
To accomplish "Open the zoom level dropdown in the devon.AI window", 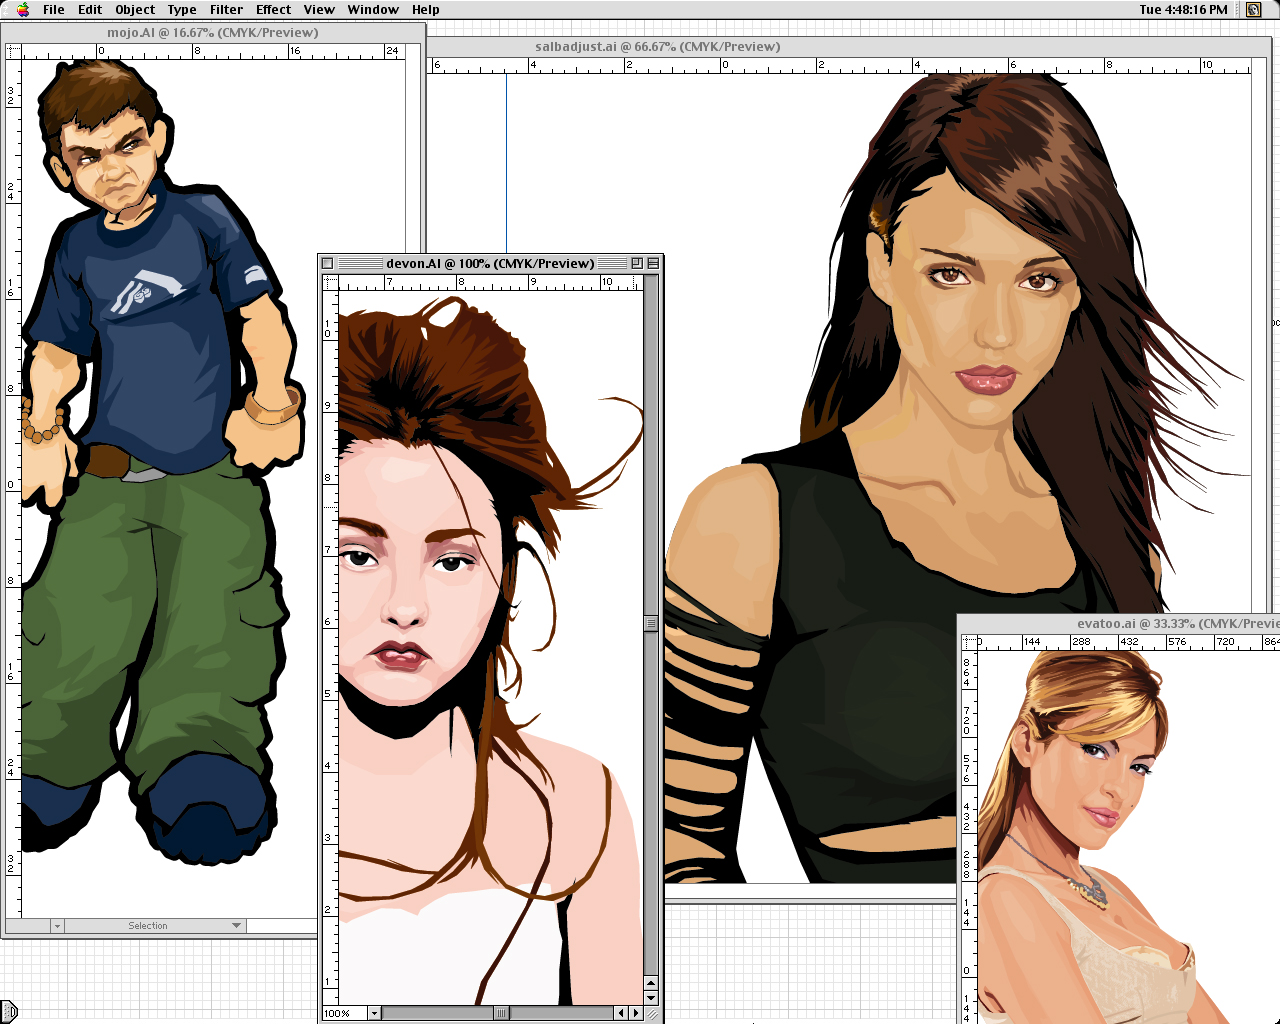I will [374, 1013].
